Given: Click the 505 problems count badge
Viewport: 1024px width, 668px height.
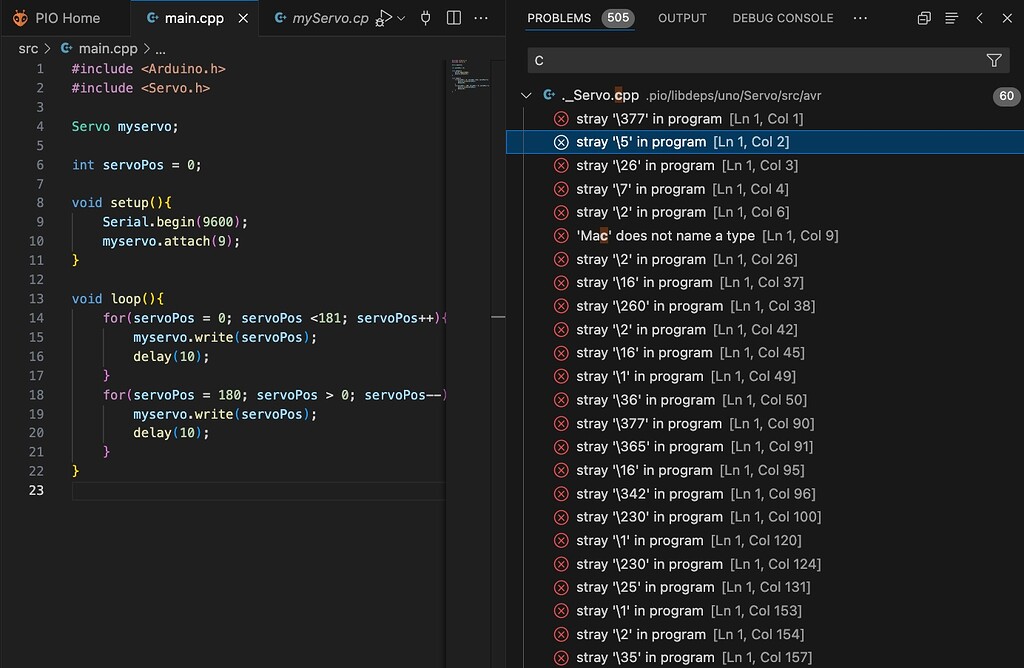Looking at the screenshot, I should point(618,18).
